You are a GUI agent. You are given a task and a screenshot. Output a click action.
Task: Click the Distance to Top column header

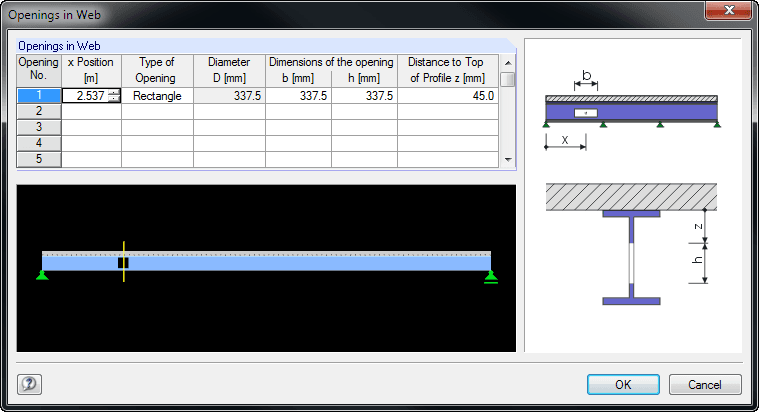[448, 70]
